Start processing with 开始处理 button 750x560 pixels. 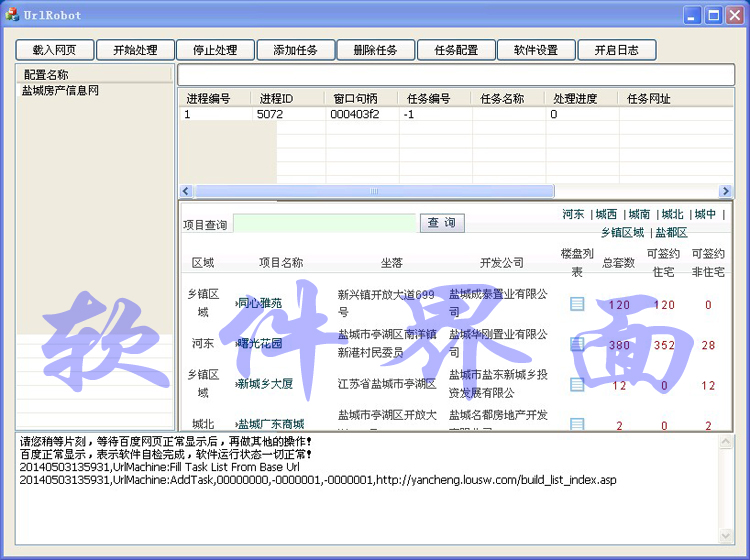pyautogui.click(x=135, y=50)
